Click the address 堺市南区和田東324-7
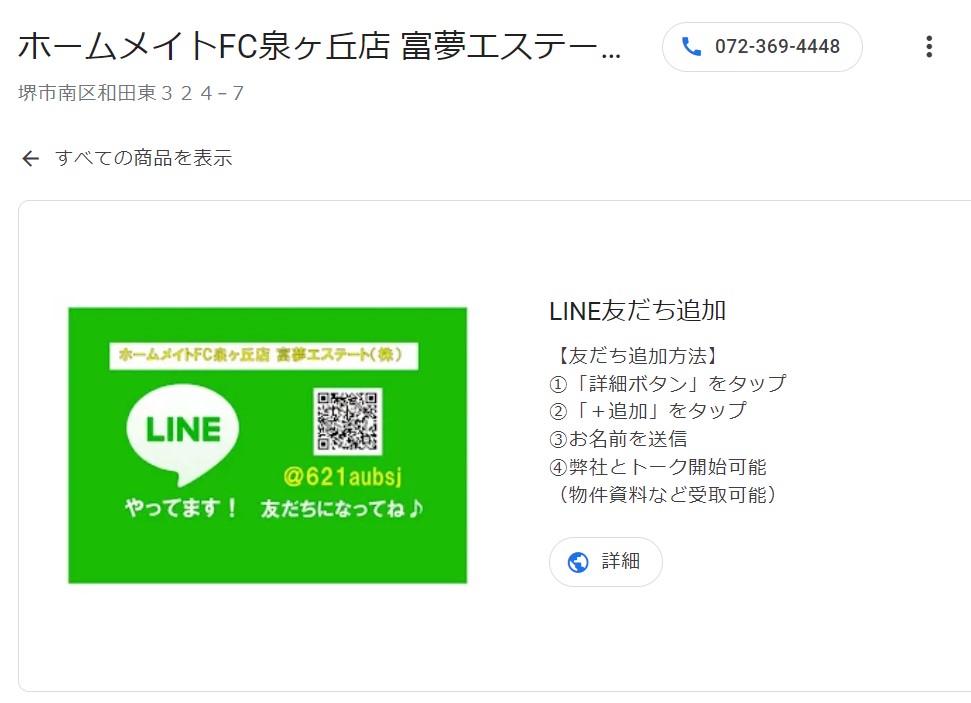Image resolution: width=971 pixels, height=703 pixels. [x=131, y=93]
